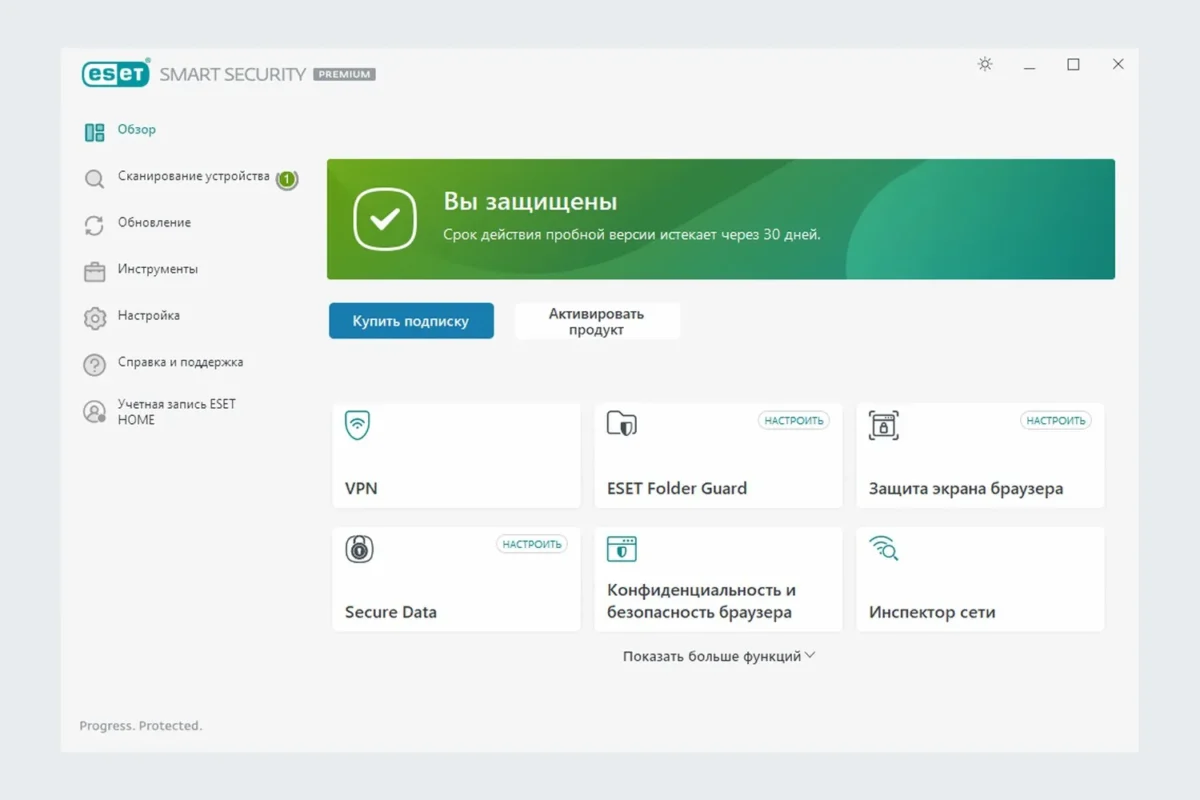Toggle the sun-shaped theme icon in title bar
The image size is (1200, 800).
[985, 64]
